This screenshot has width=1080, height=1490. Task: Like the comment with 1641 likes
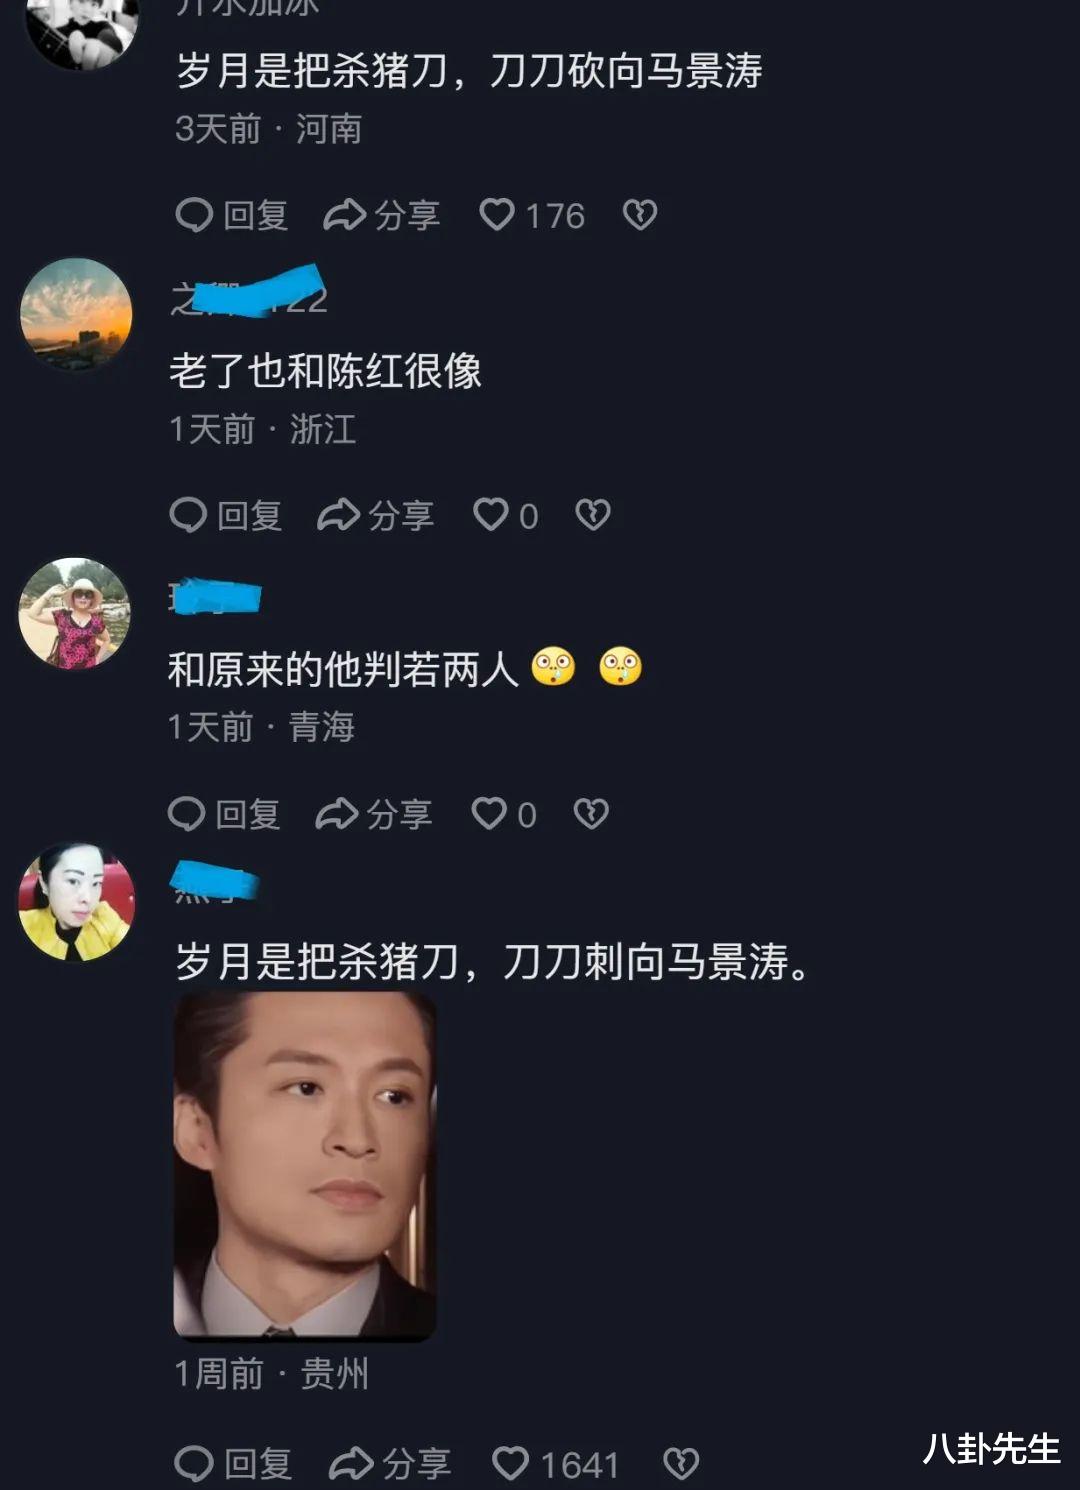click(x=510, y=1464)
